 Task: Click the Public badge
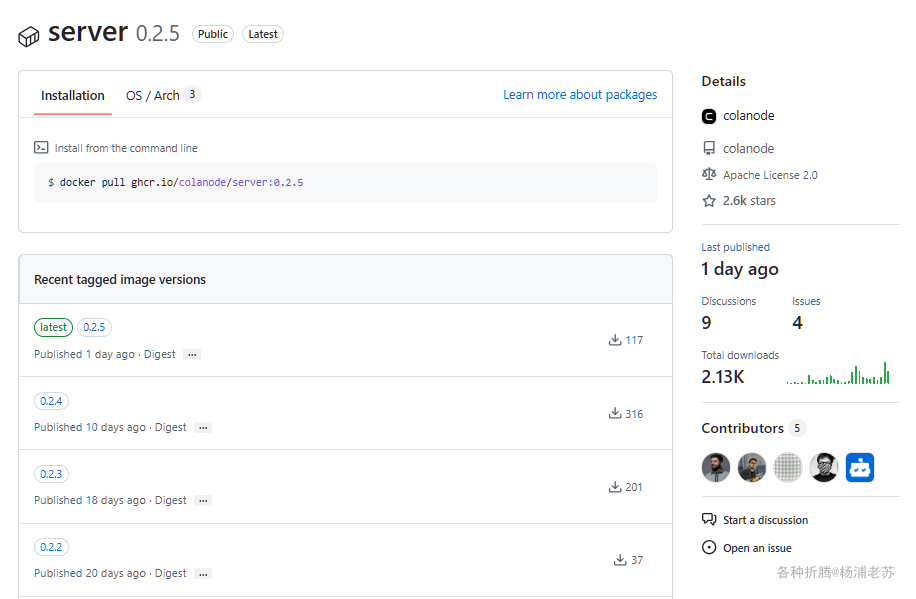pyautogui.click(x=213, y=34)
